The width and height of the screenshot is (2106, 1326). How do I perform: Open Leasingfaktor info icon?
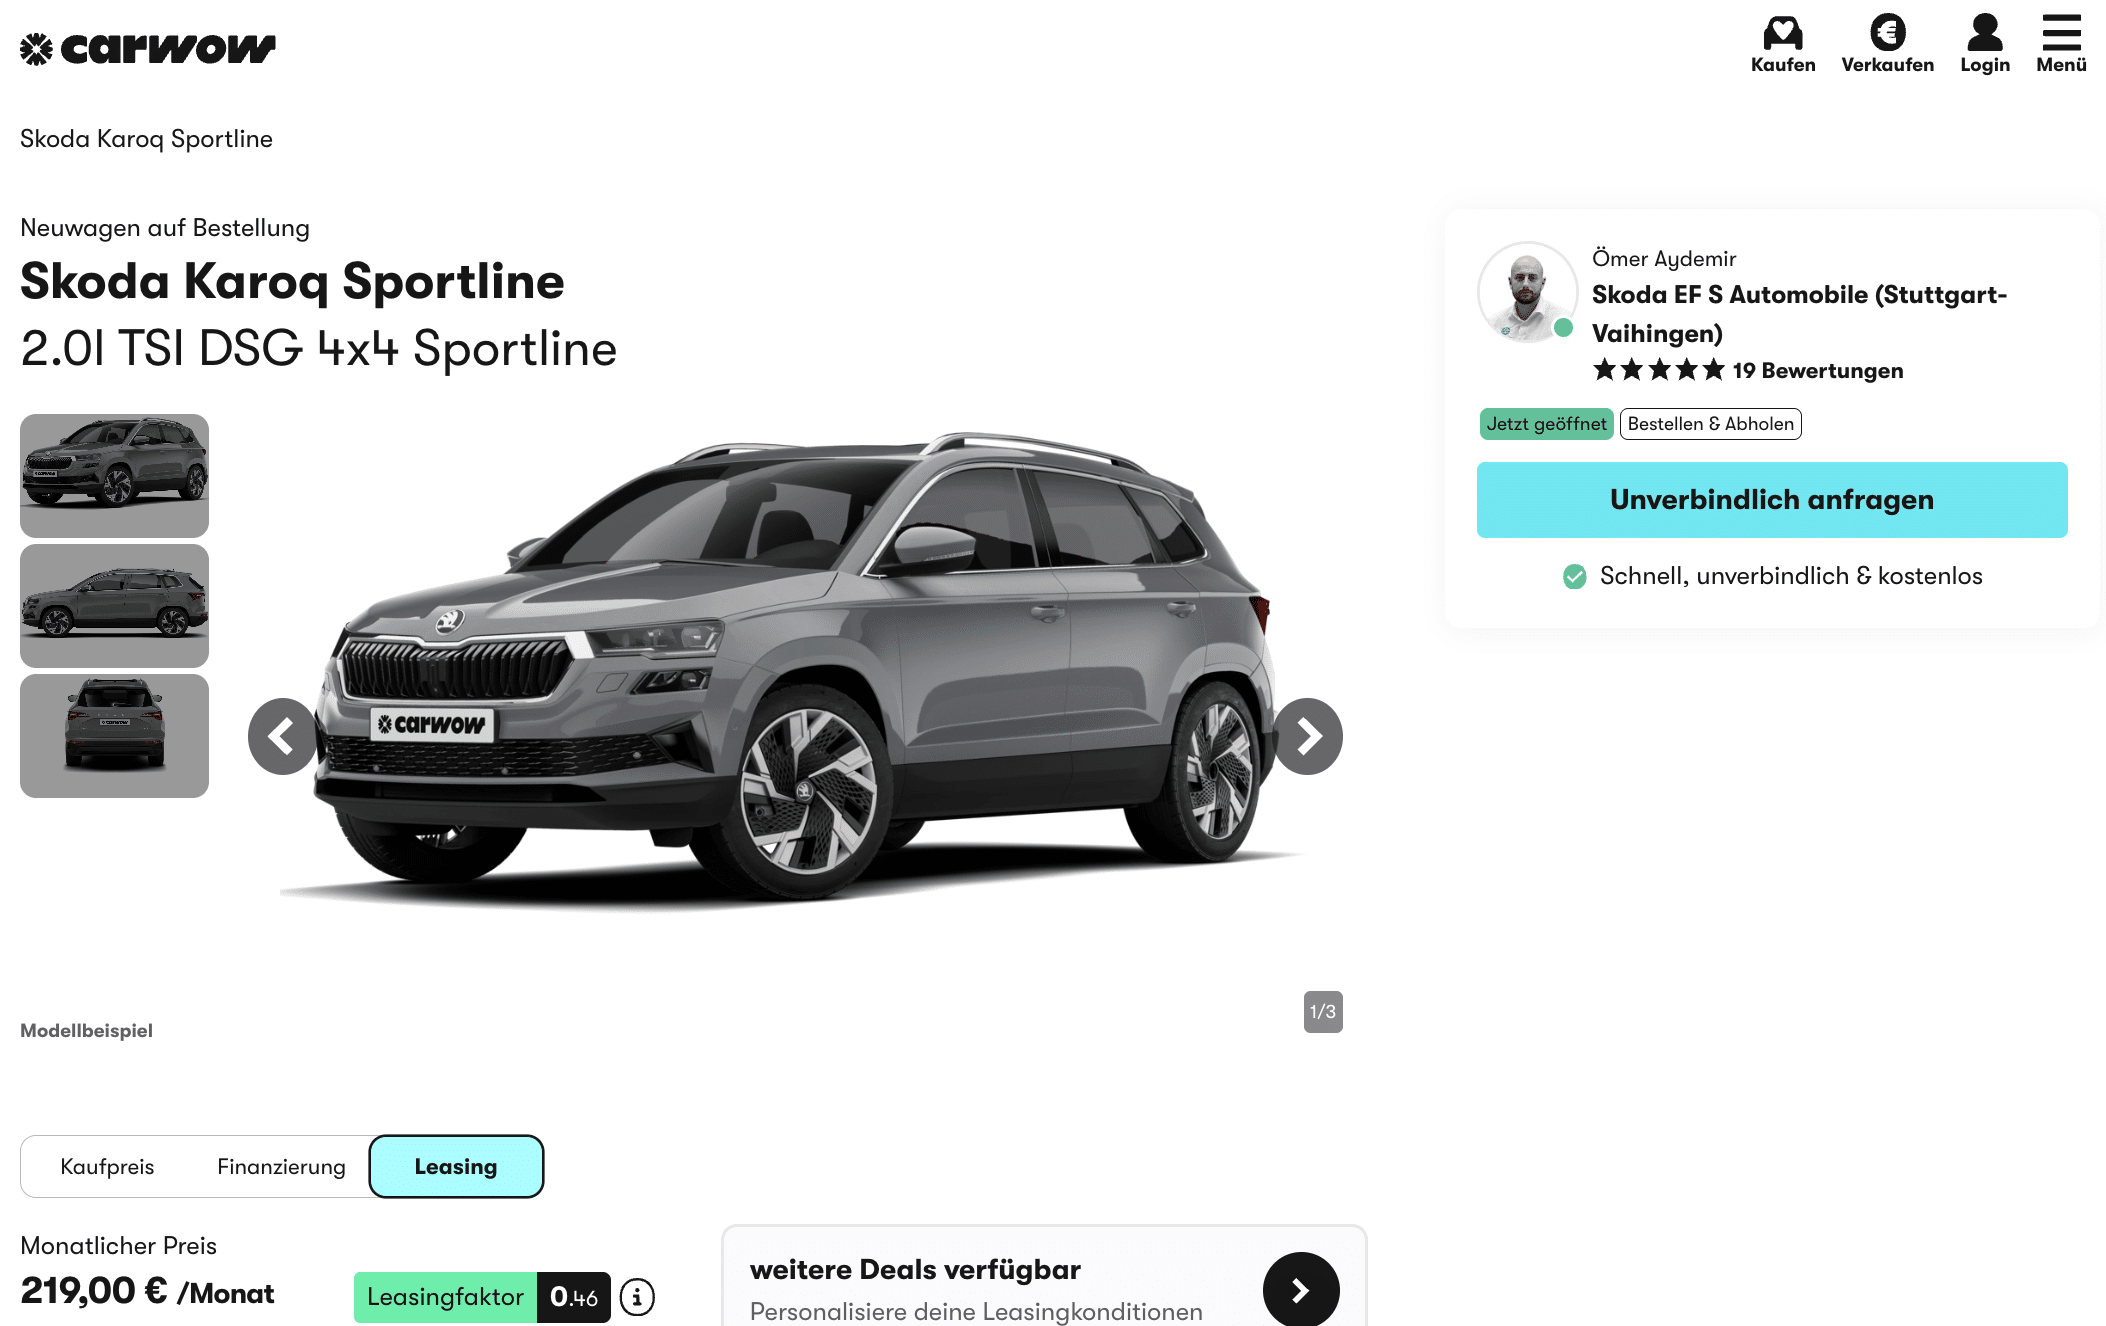pyautogui.click(x=637, y=1297)
